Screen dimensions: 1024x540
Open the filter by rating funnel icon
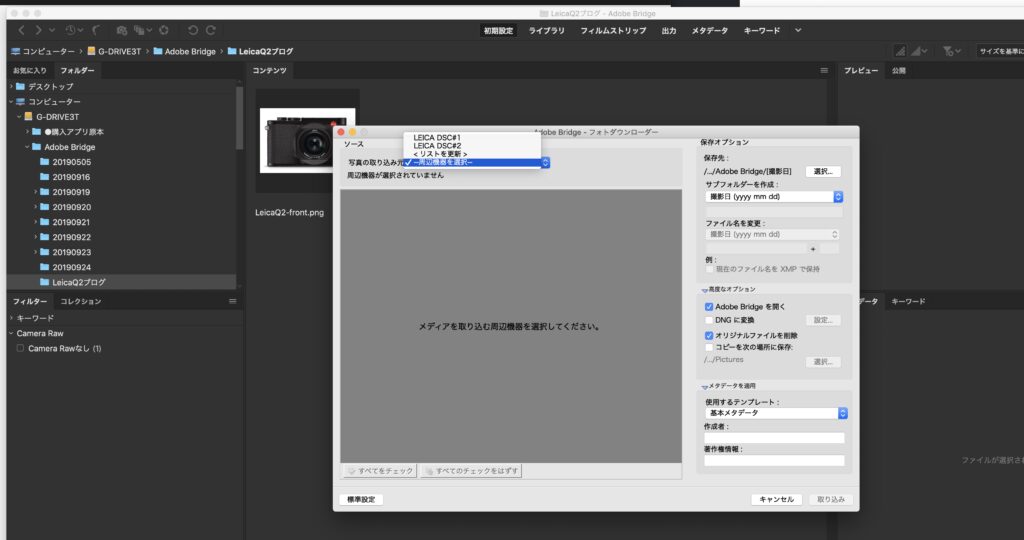951,51
